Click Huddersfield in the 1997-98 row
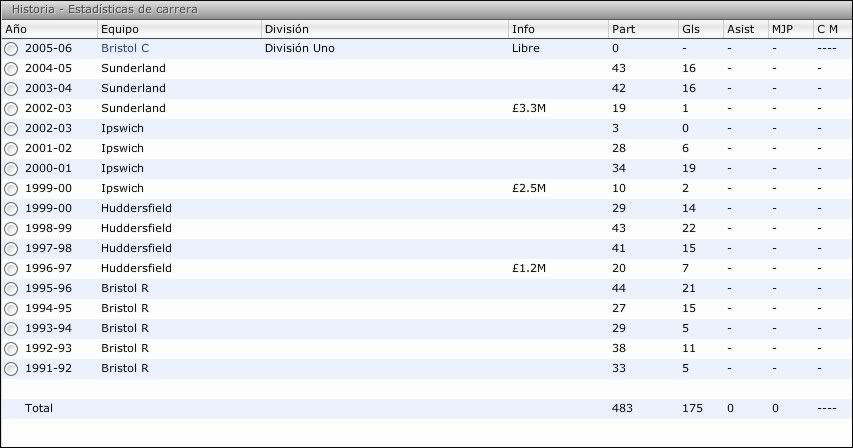 (136, 248)
